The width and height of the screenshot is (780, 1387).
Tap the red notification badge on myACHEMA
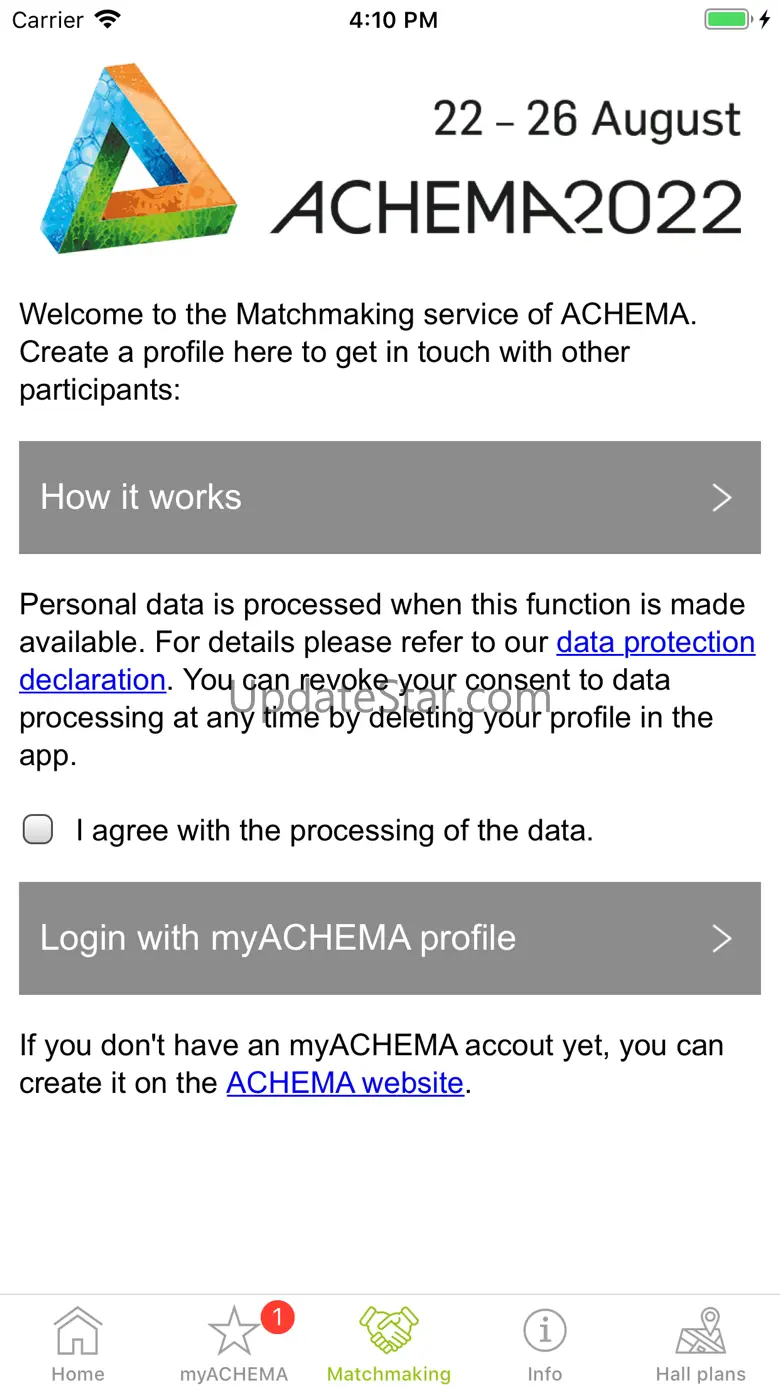(277, 1317)
